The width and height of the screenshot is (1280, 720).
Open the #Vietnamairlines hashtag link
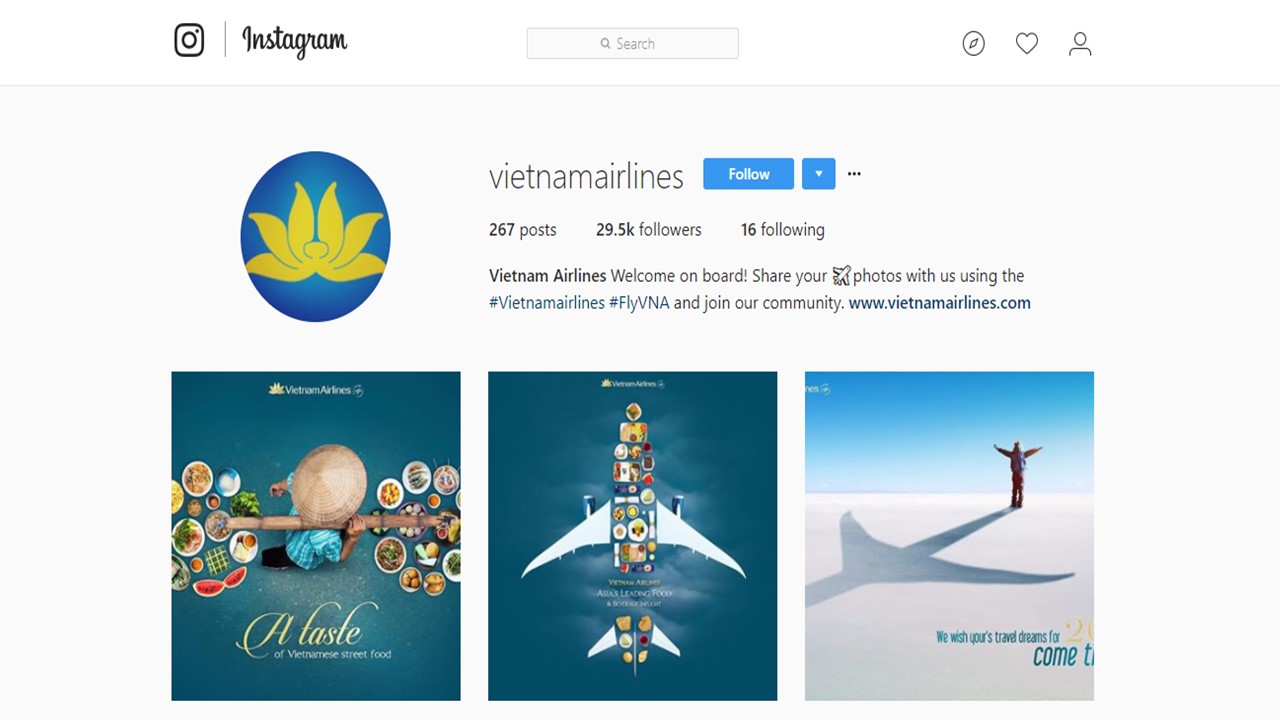pos(546,303)
